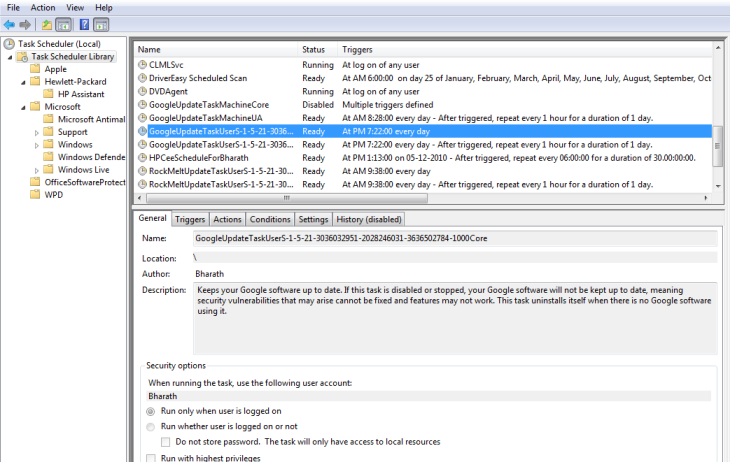This screenshot has width=730, height=462.
Task: Collapse the Hewlett-Packard tree node
Action: 23,82
